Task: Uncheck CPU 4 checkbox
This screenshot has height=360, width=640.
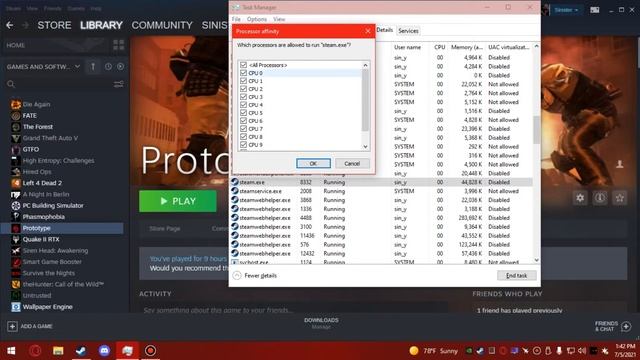Action: (x=244, y=105)
